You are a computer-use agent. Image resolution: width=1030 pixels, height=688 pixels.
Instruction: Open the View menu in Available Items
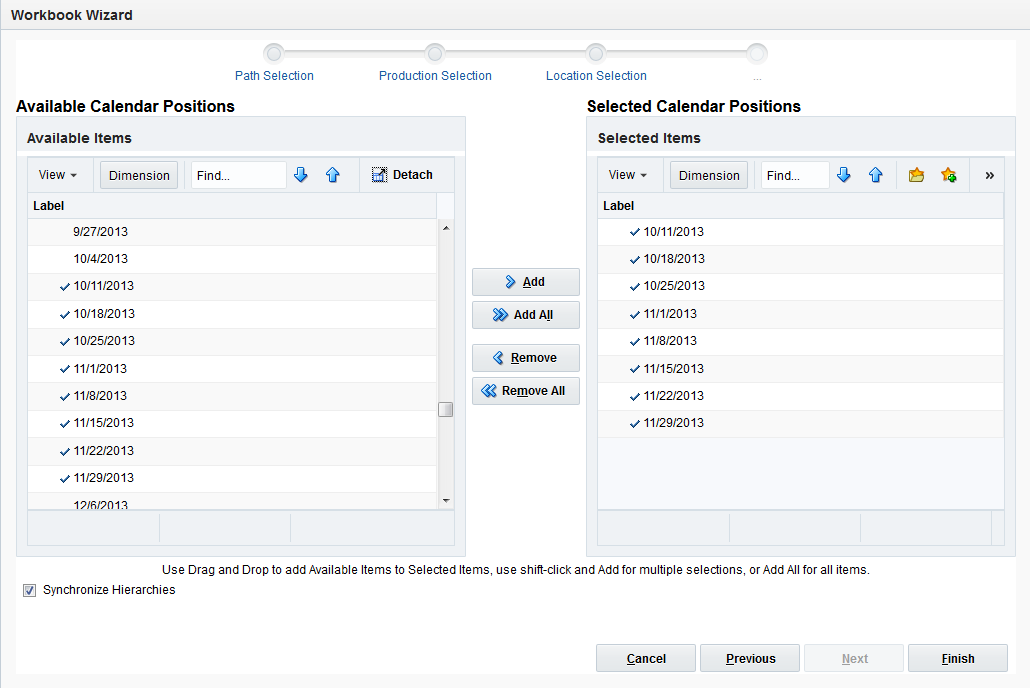(57, 175)
